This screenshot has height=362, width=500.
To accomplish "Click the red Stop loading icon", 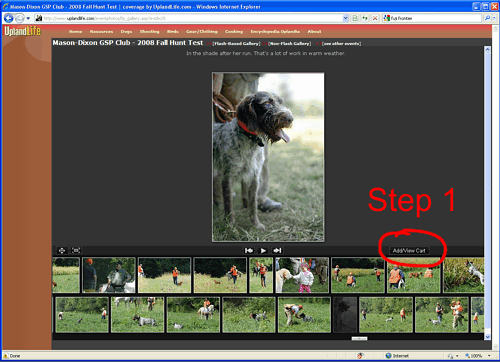I will pos(375,18).
